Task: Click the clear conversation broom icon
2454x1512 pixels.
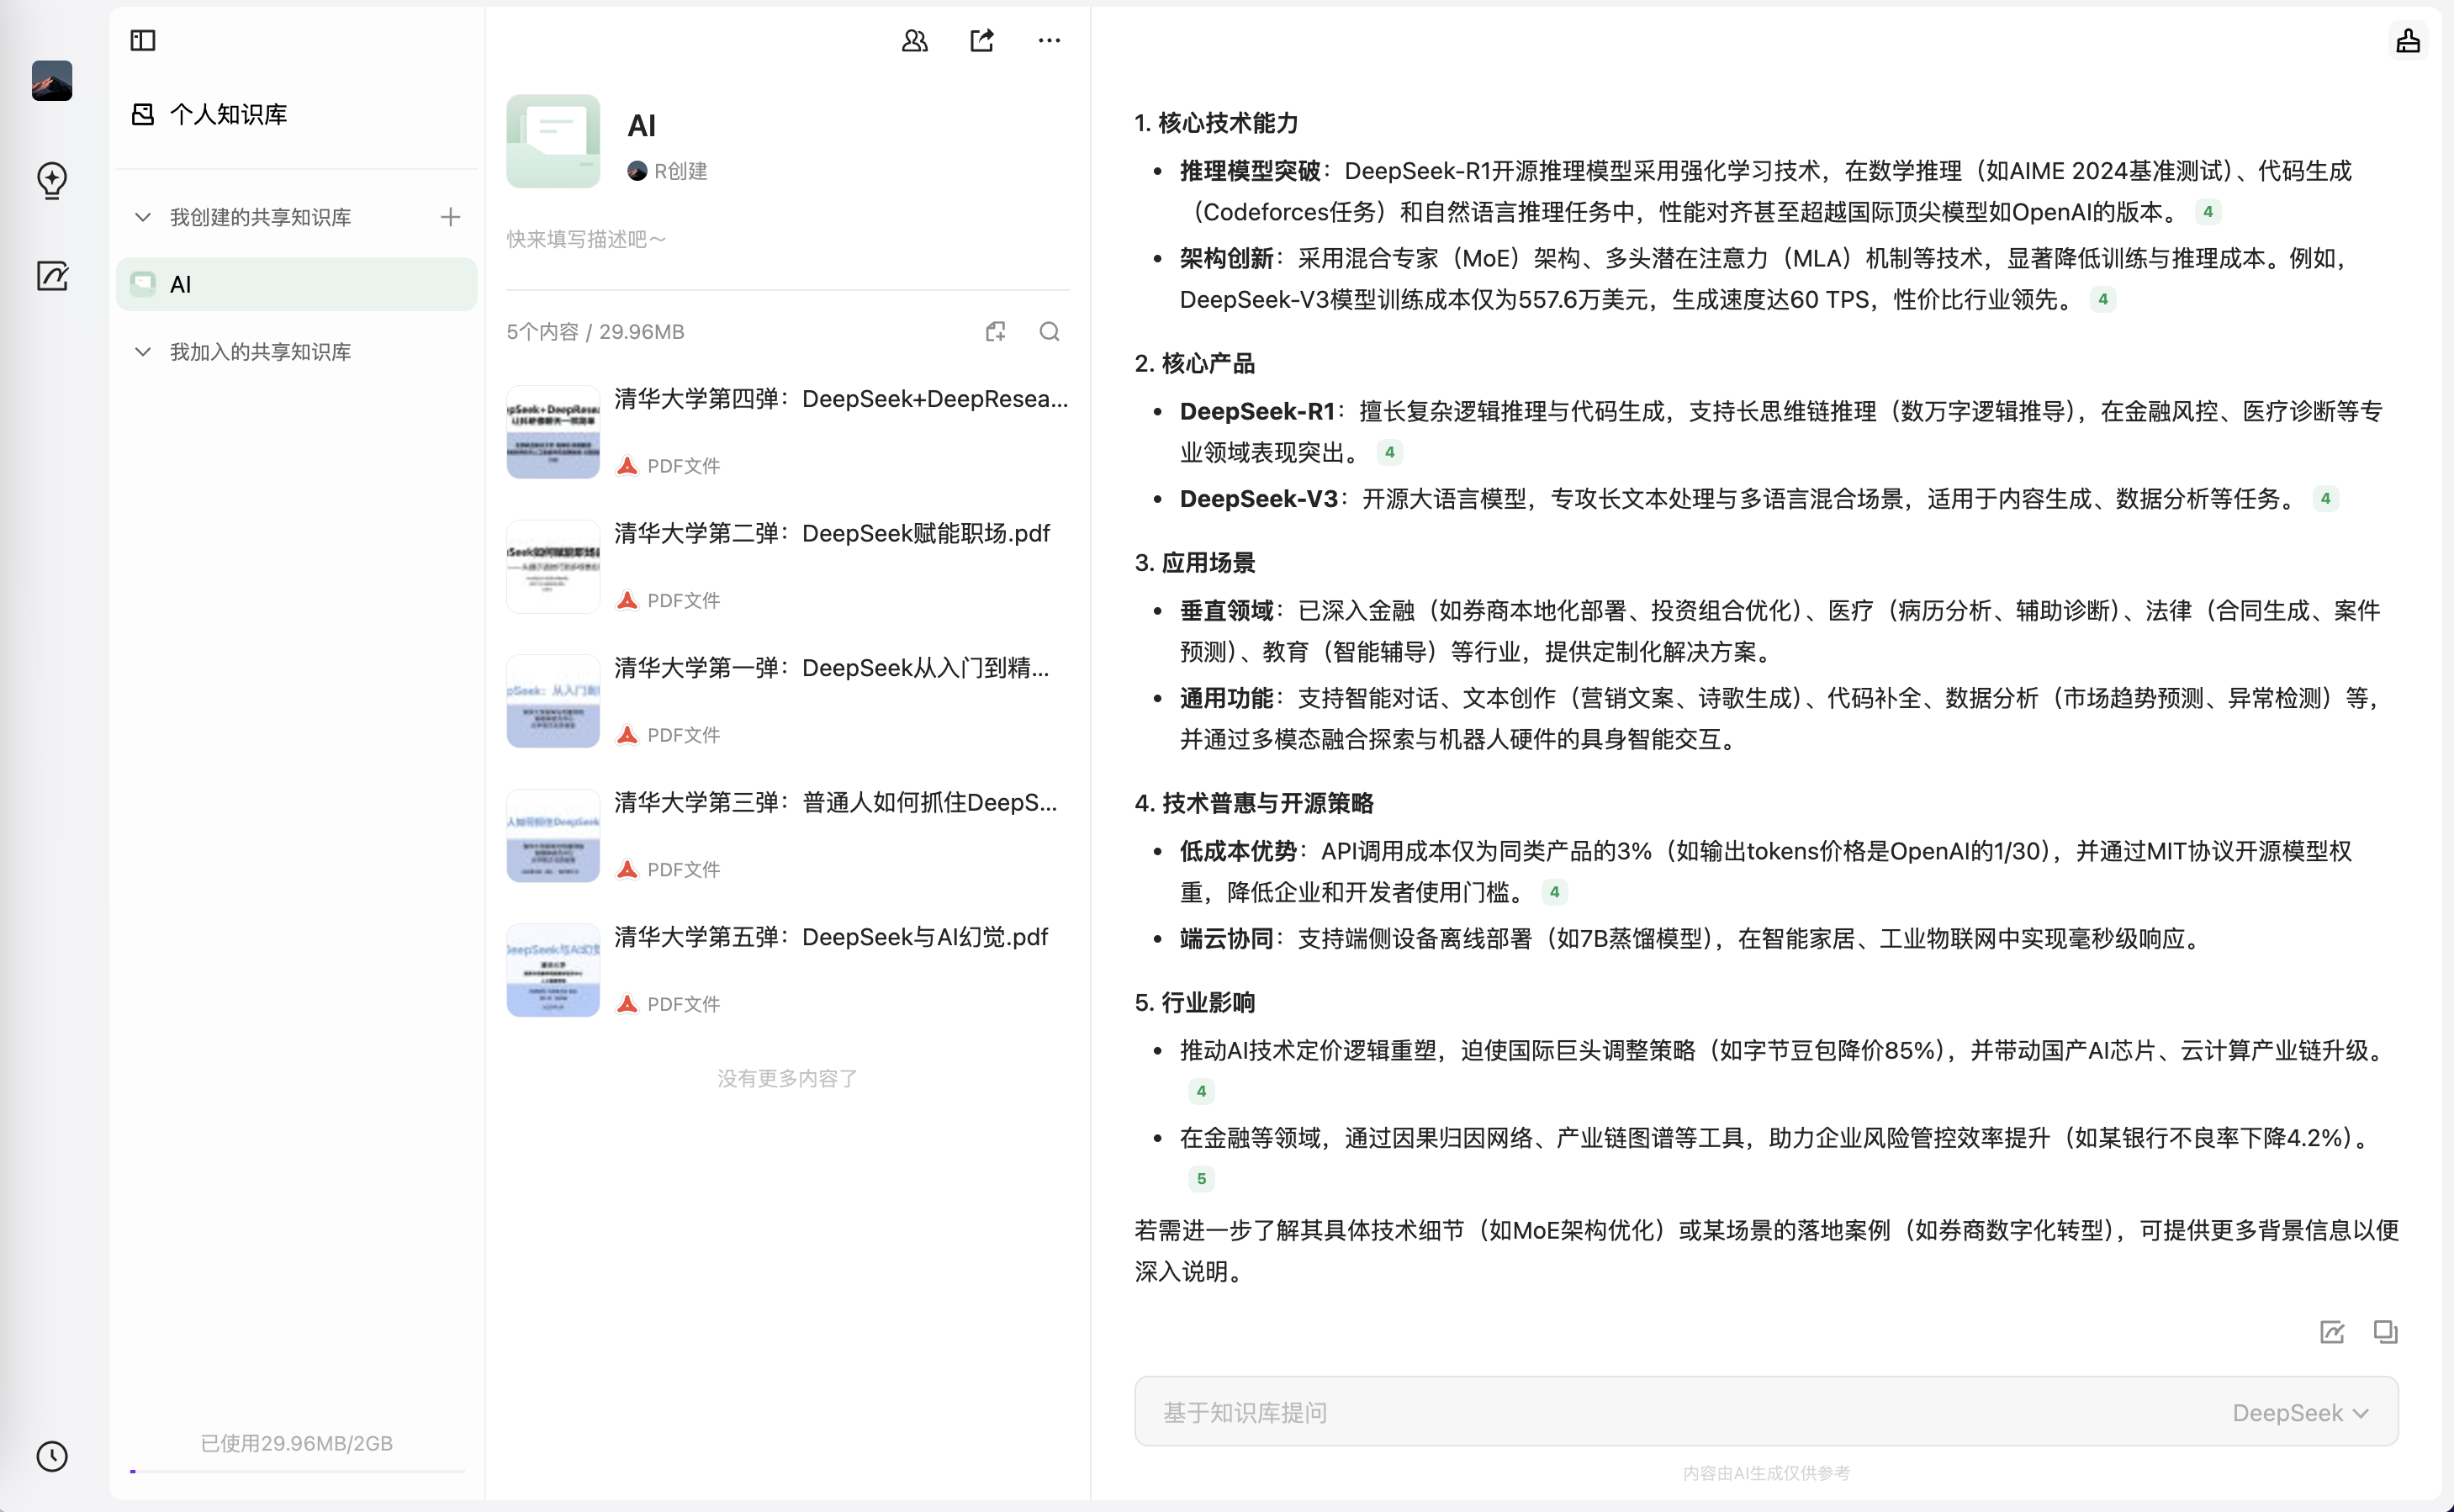Action: point(2408,40)
